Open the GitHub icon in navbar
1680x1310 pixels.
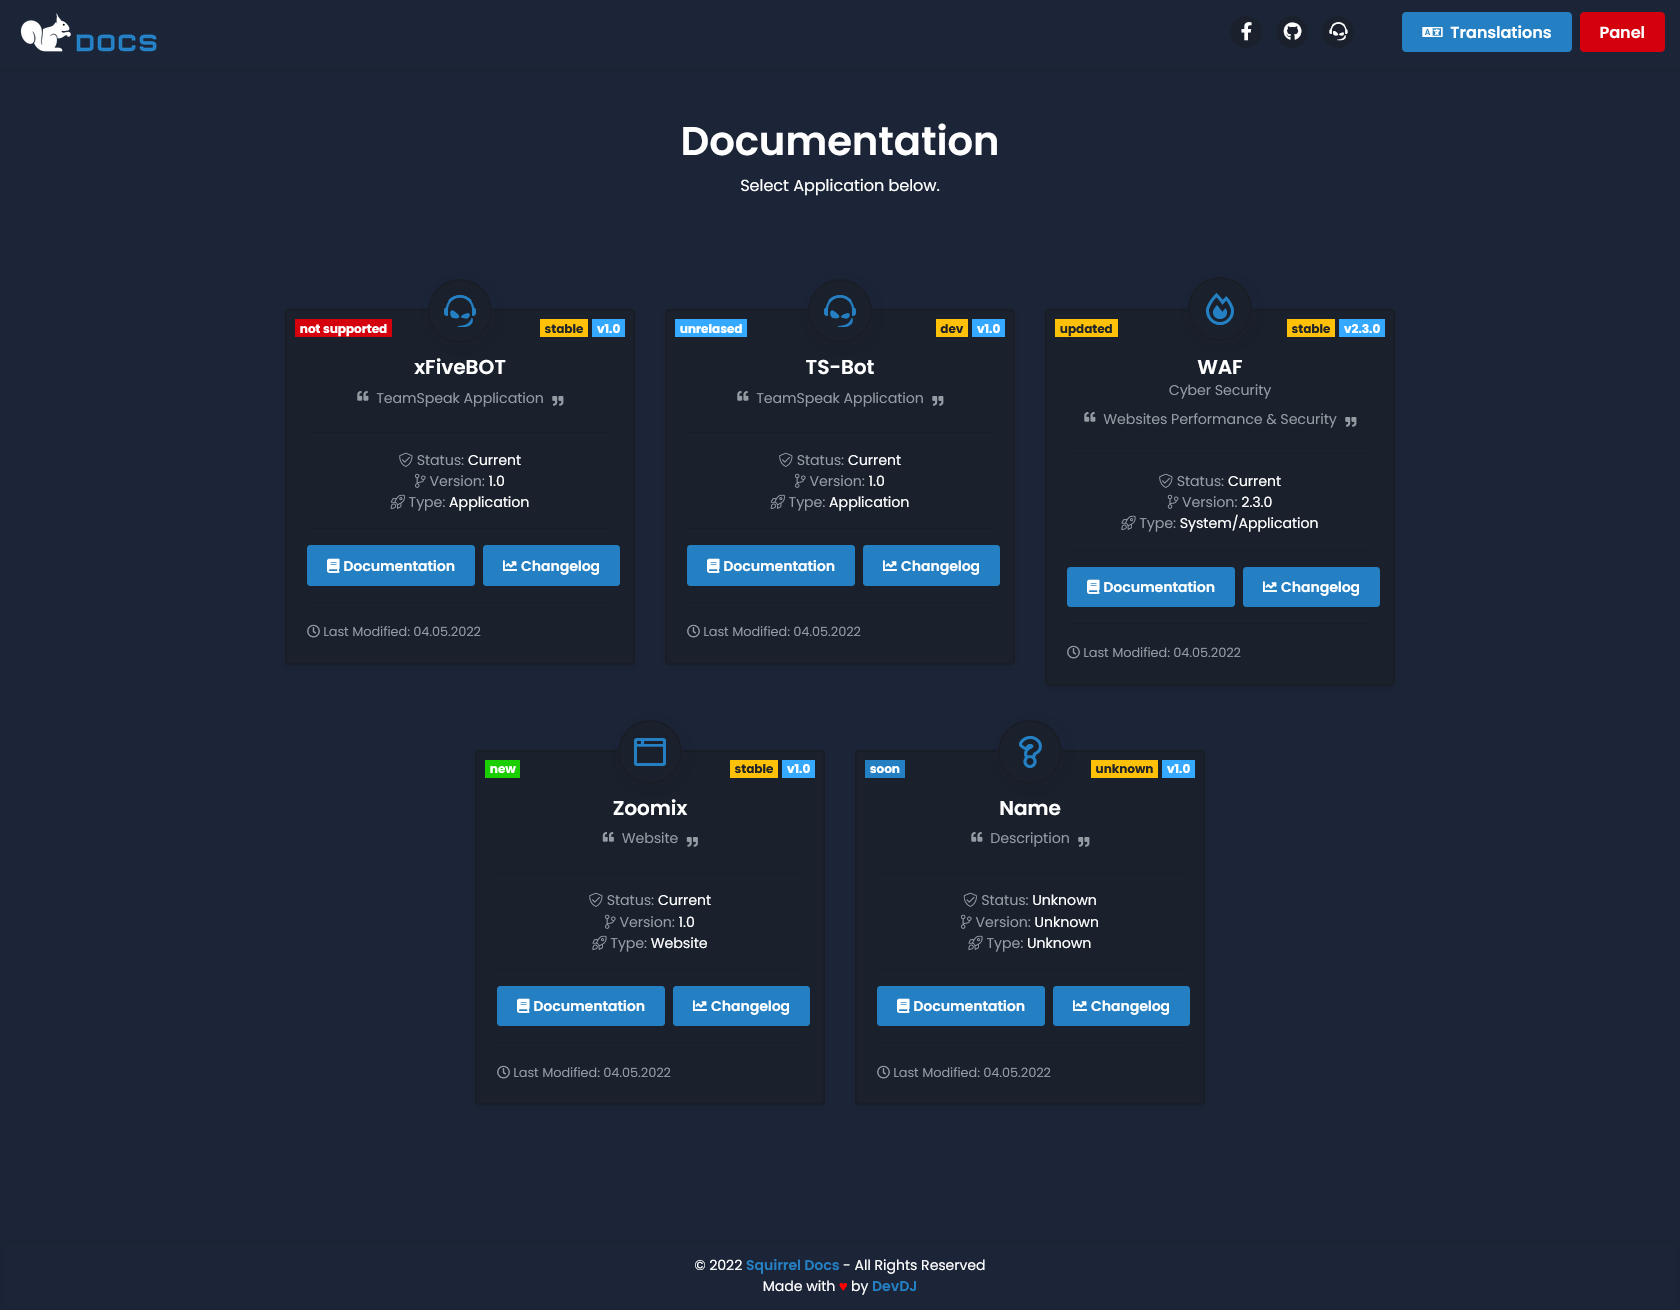point(1292,31)
